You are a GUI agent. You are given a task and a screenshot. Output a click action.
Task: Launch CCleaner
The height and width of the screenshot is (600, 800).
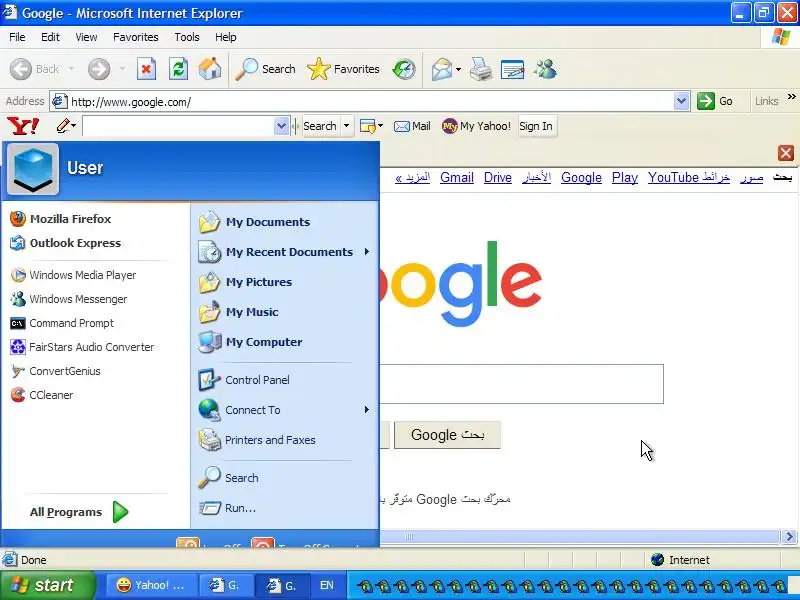tap(42, 395)
